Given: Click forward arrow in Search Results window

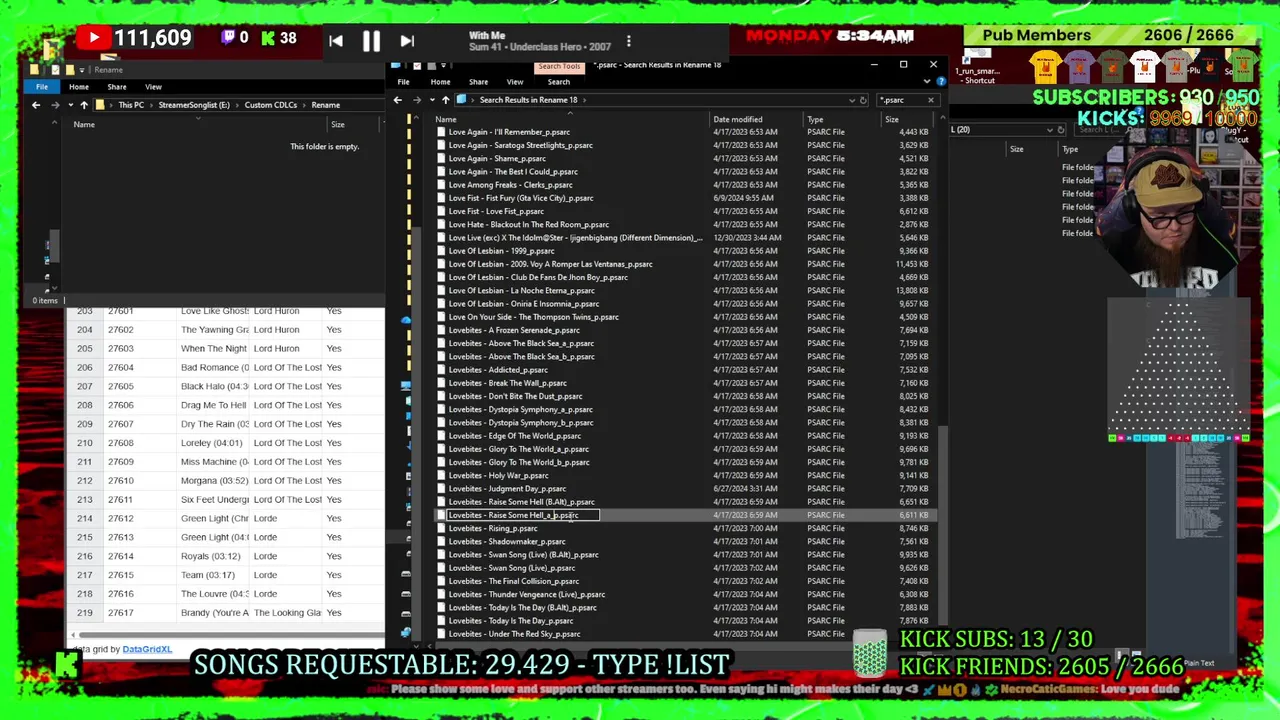Looking at the screenshot, I should [416, 100].
